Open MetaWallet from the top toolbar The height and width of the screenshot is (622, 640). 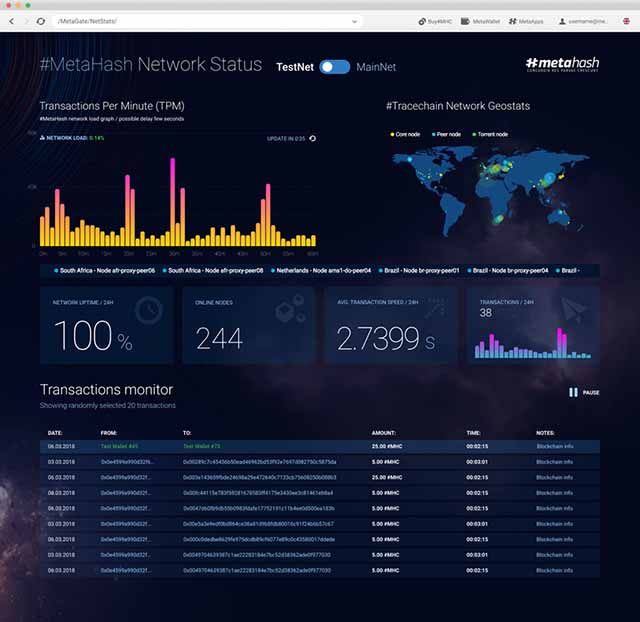(x=480, y=21)
